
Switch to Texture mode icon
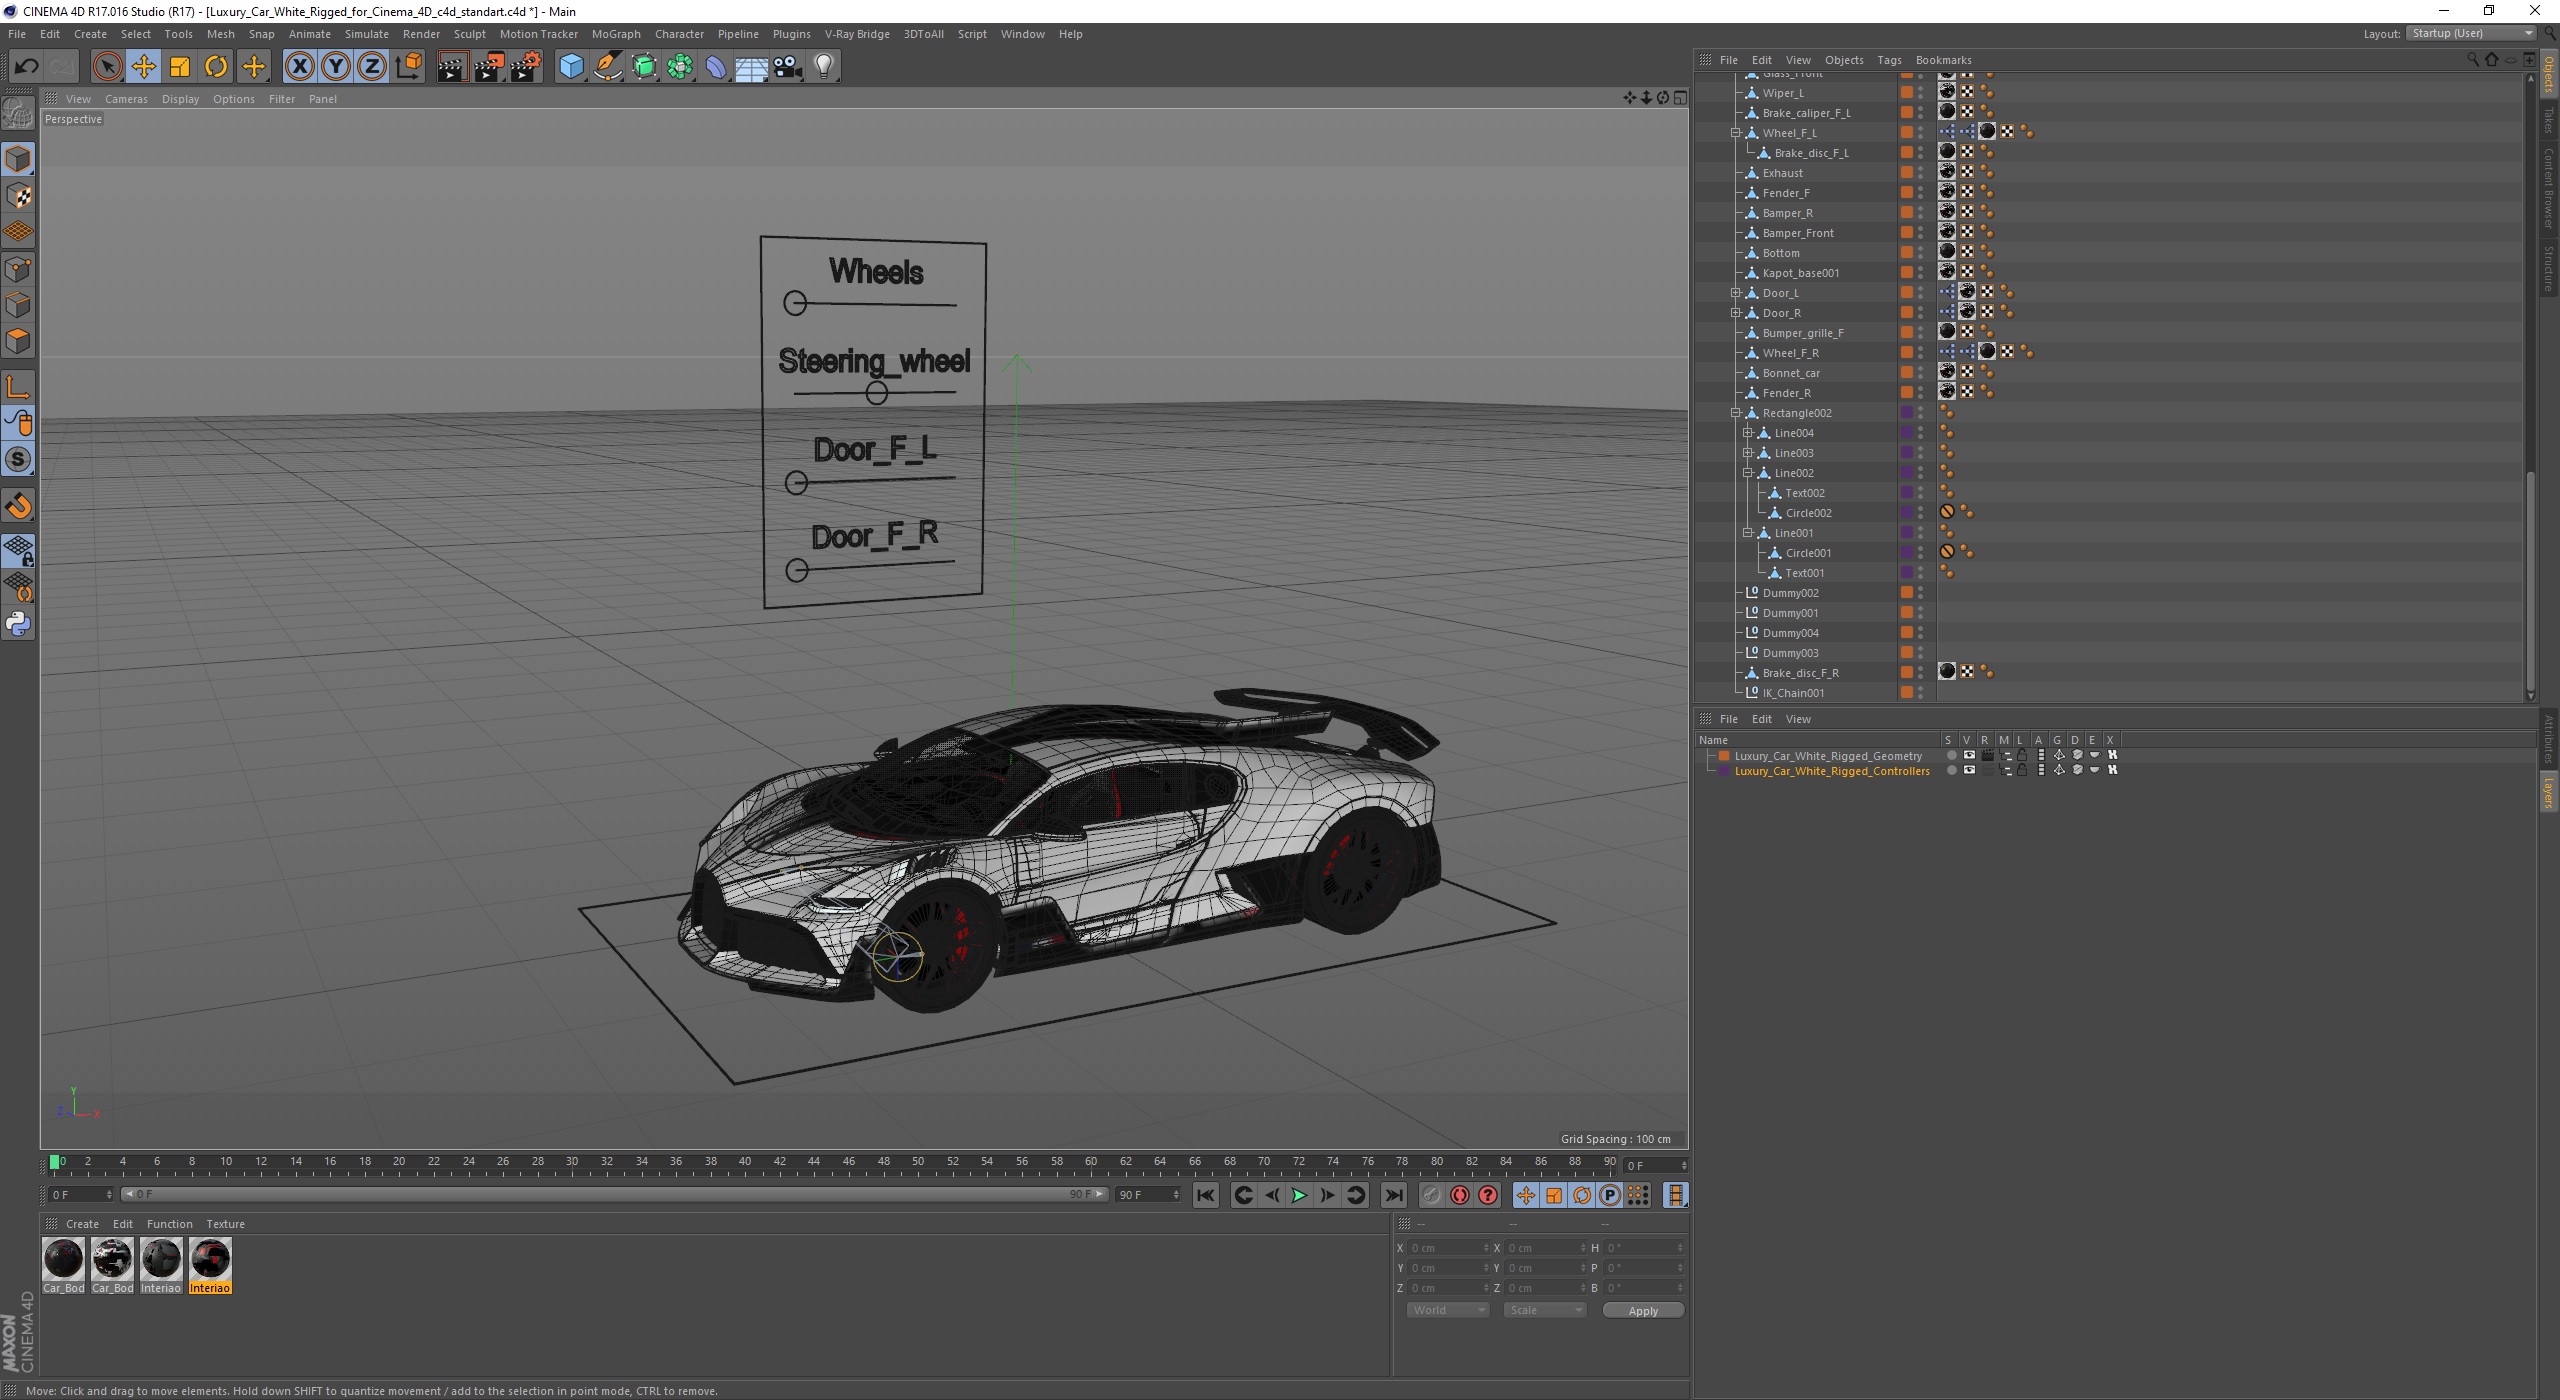(18, 195)
